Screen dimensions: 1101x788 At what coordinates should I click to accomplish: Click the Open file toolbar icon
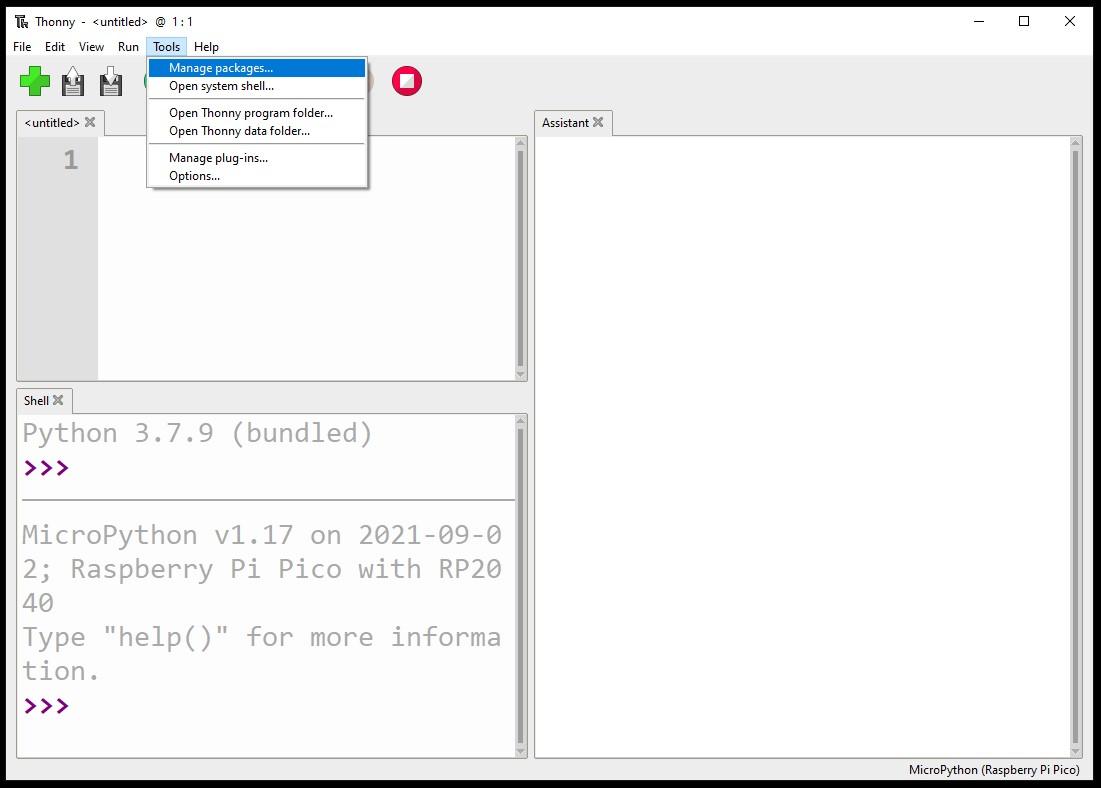pos(73,81)
